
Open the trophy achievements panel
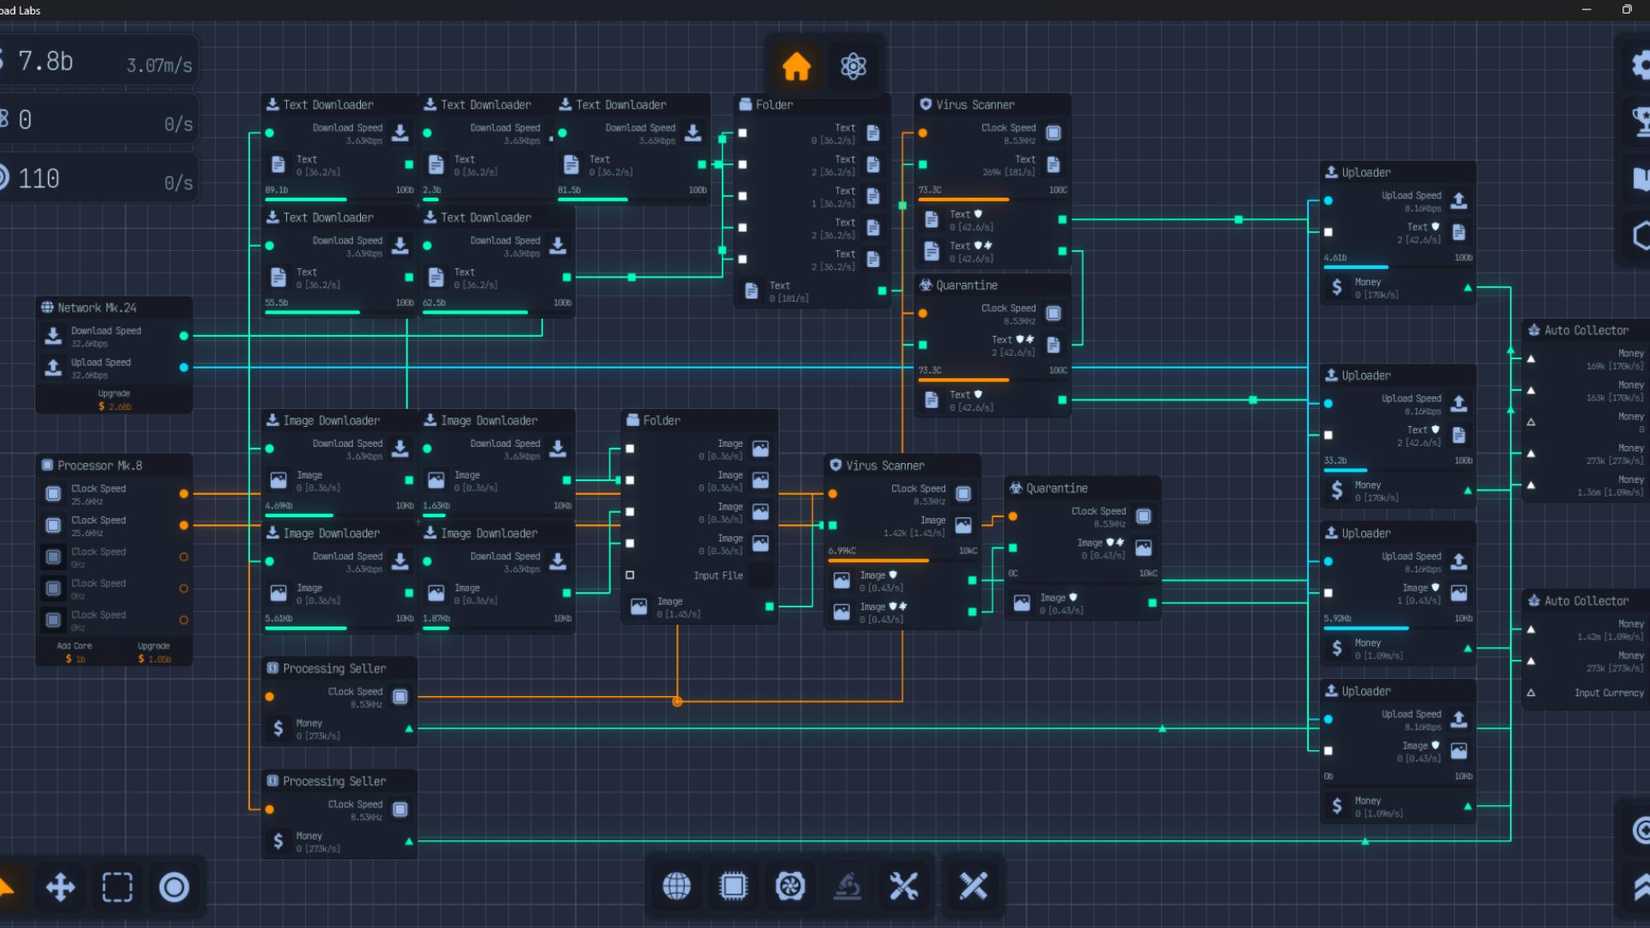tap(1640, 122)
